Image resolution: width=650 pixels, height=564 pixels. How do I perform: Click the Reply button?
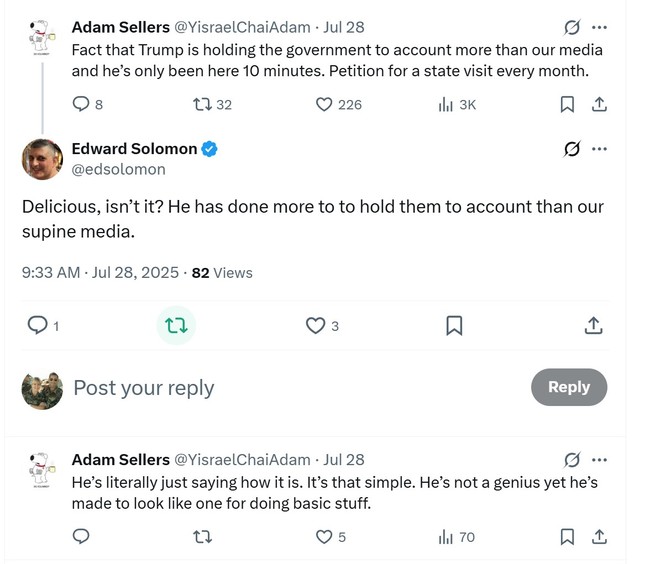[x=568, y=387]
